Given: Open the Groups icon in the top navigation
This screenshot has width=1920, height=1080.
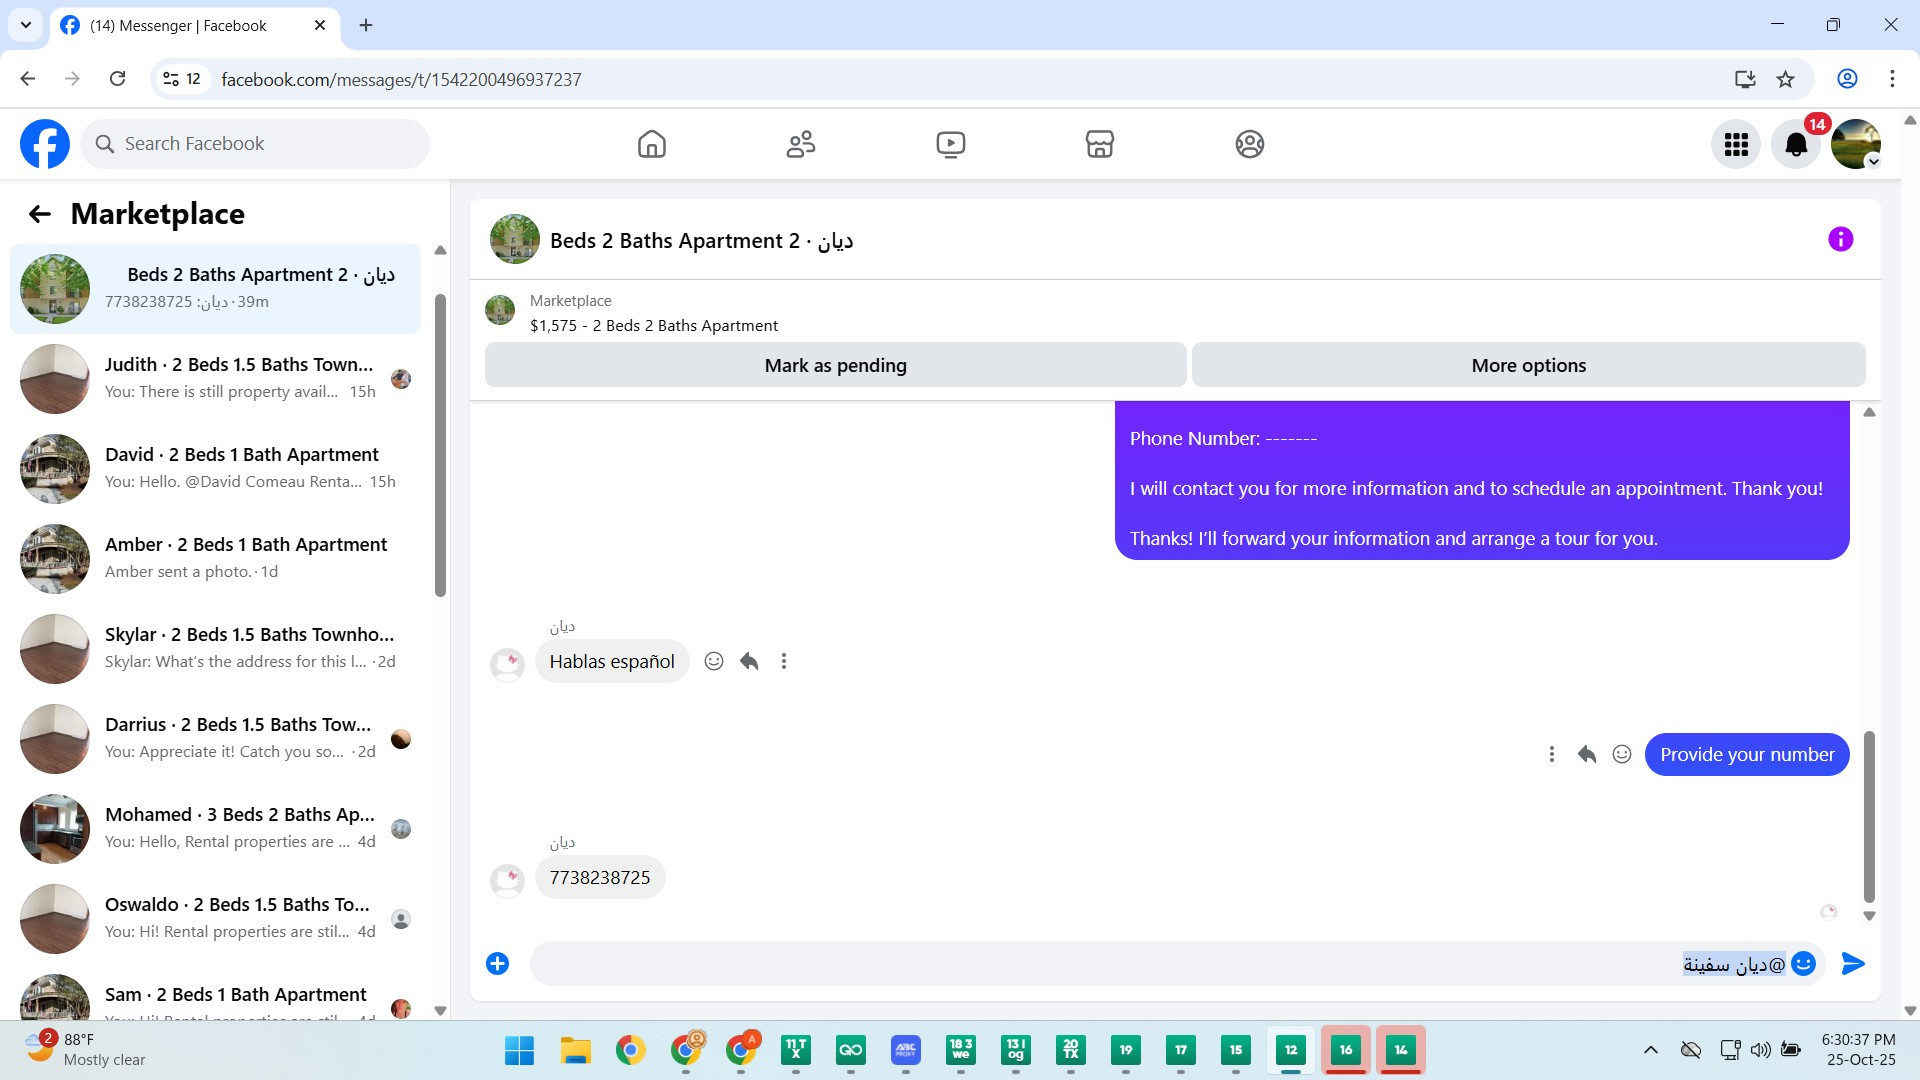Looking at the screenshot, I should (1249, 144).
